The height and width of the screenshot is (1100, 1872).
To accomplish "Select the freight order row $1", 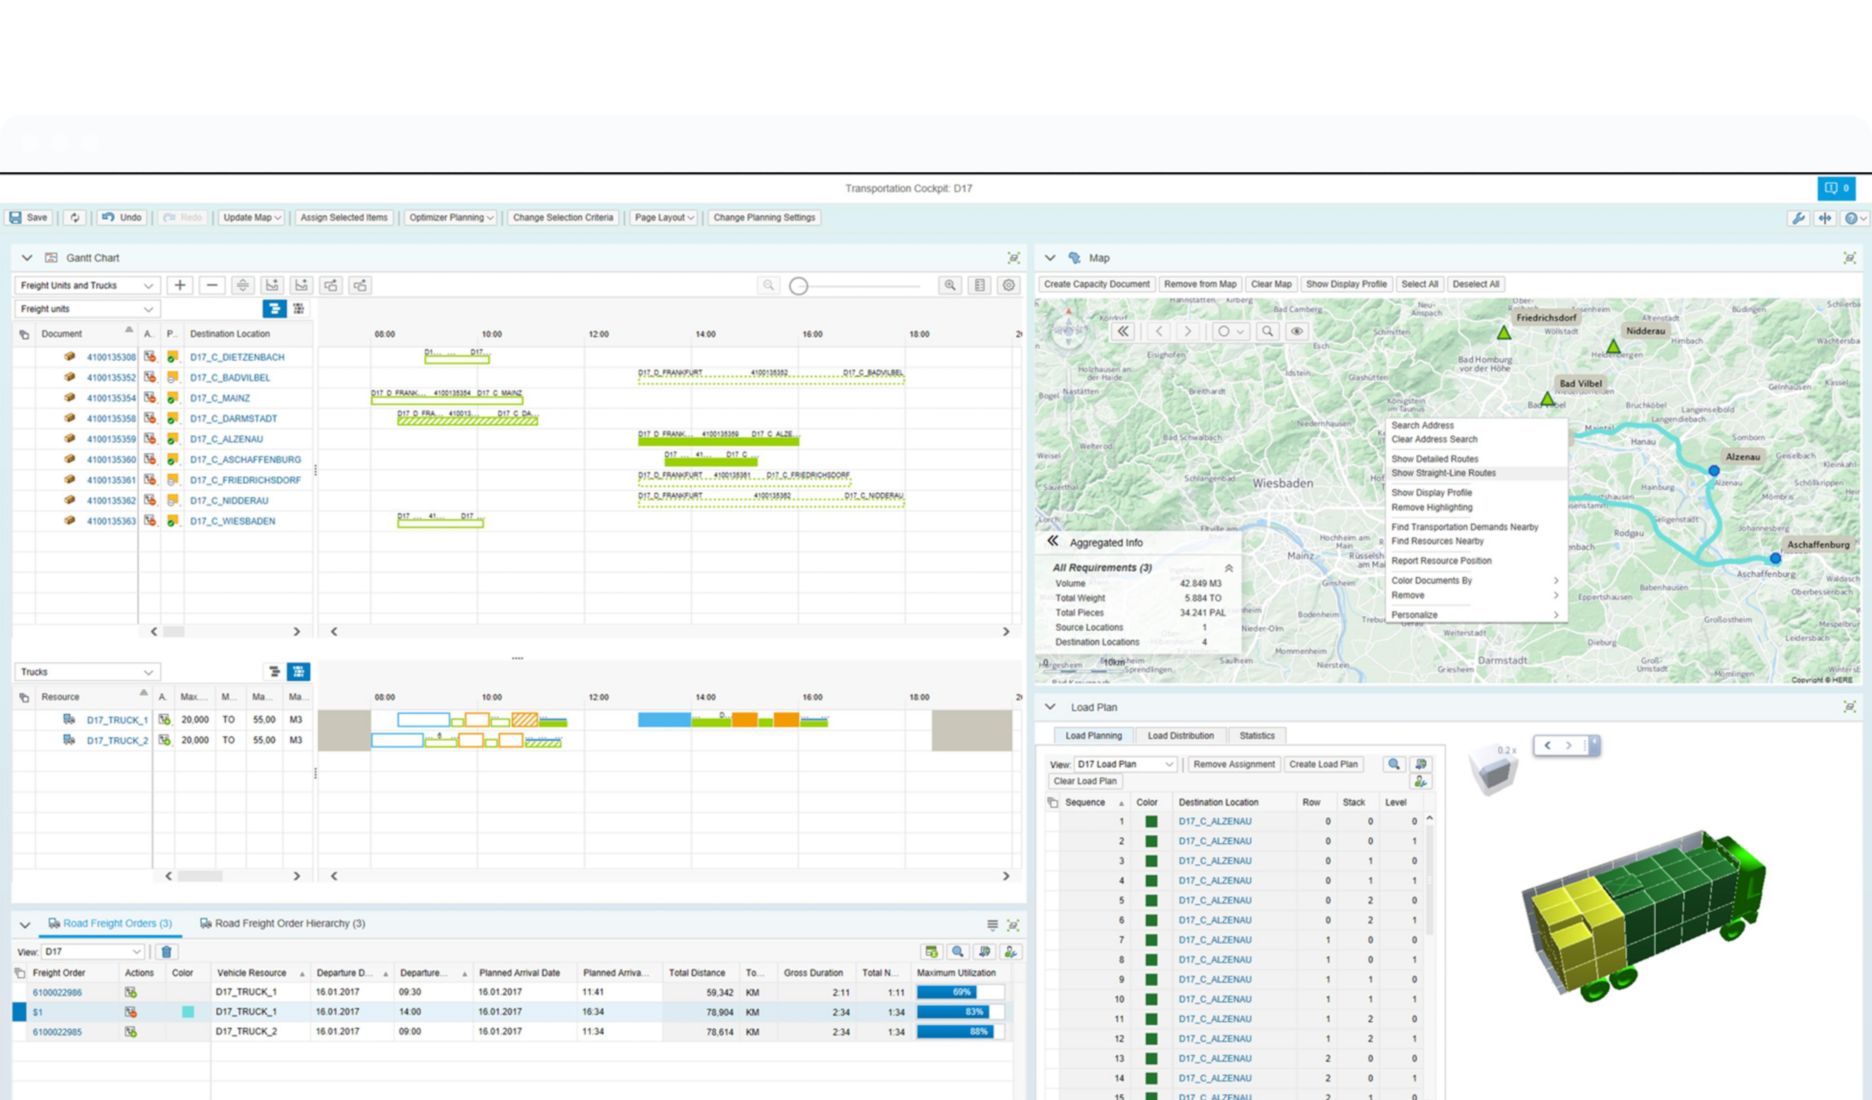I will pyautogui.click(x=38, y=1012).
